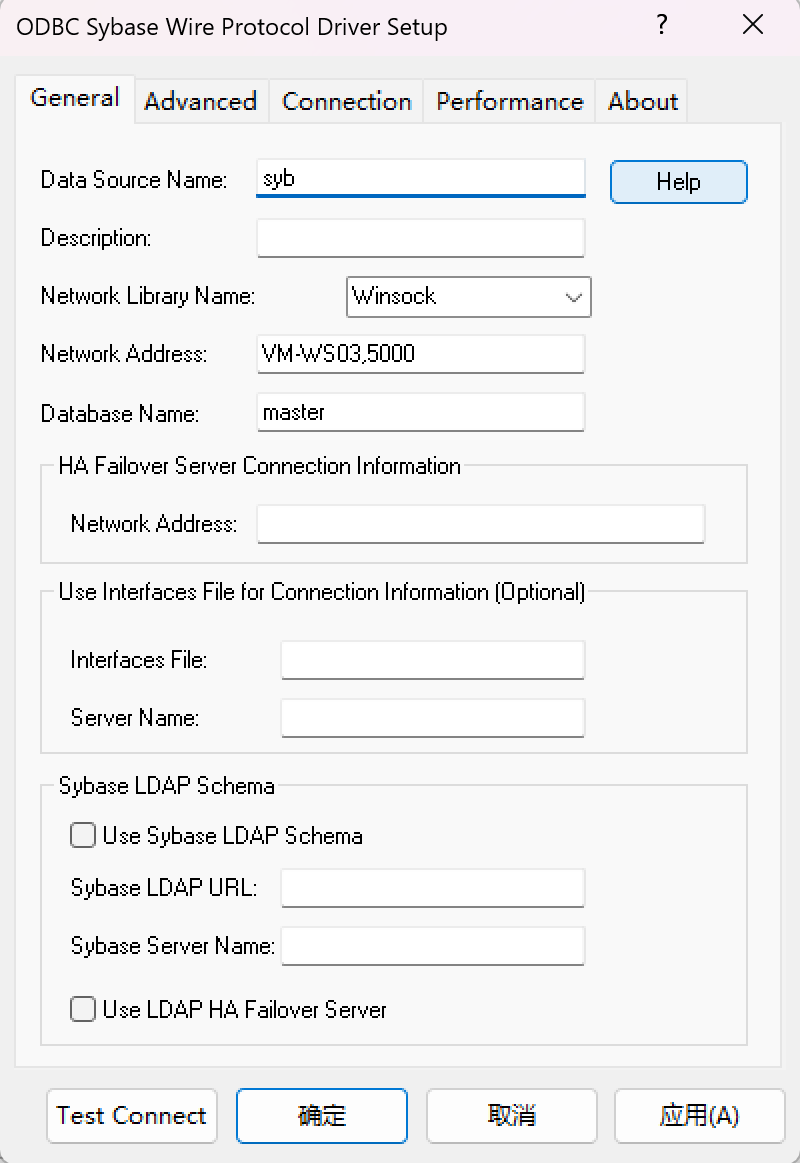800x1163 pixels.
Task: Click the Data Source Name label
Action: tap(133, 180)
